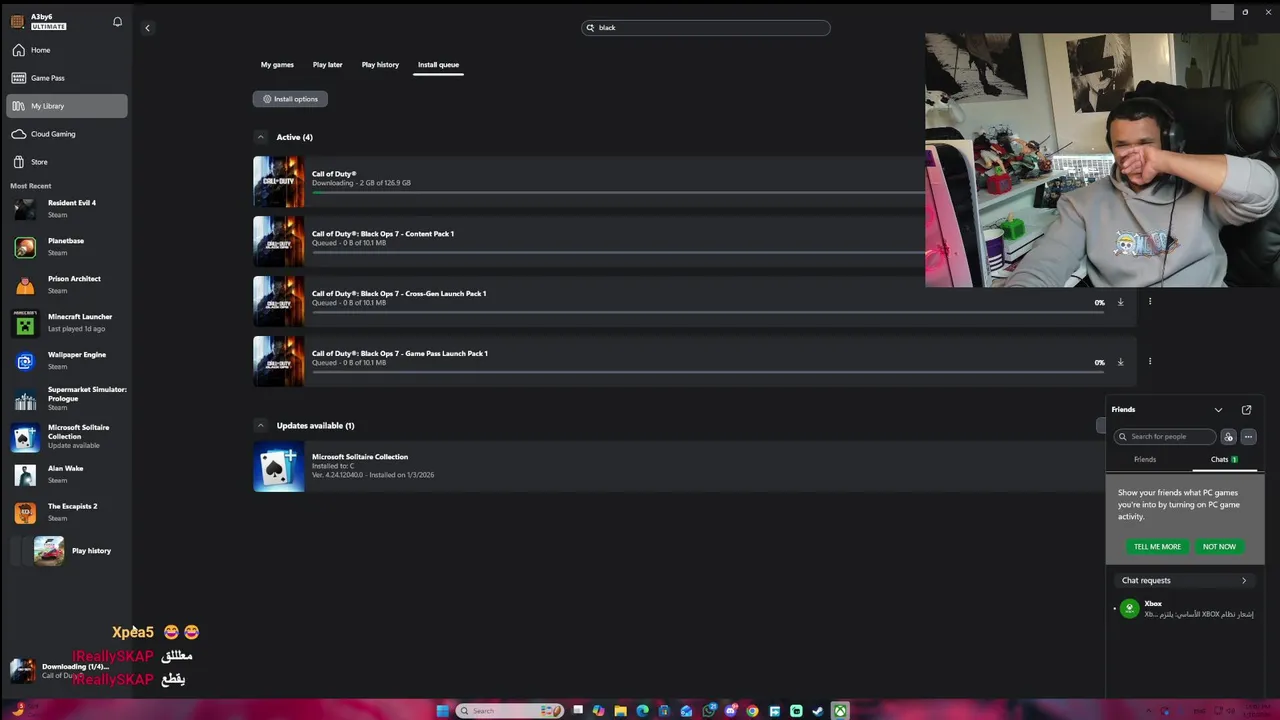Click 'Game Pass Launch Pack 1' title text
The image size is (1280, 720).
pos(400,354)
